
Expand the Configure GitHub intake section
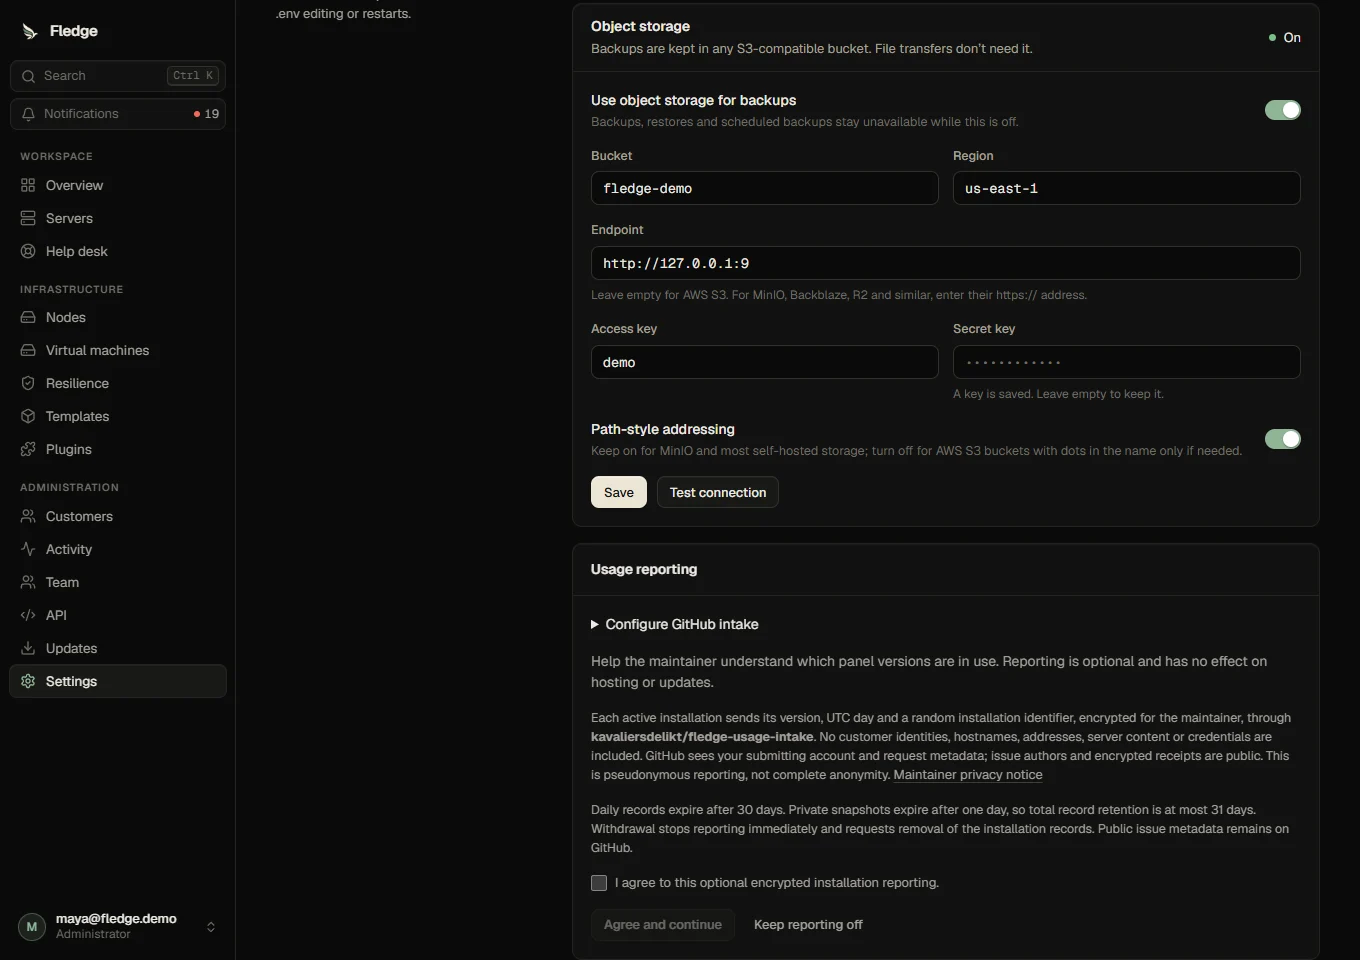pos(675,624)
